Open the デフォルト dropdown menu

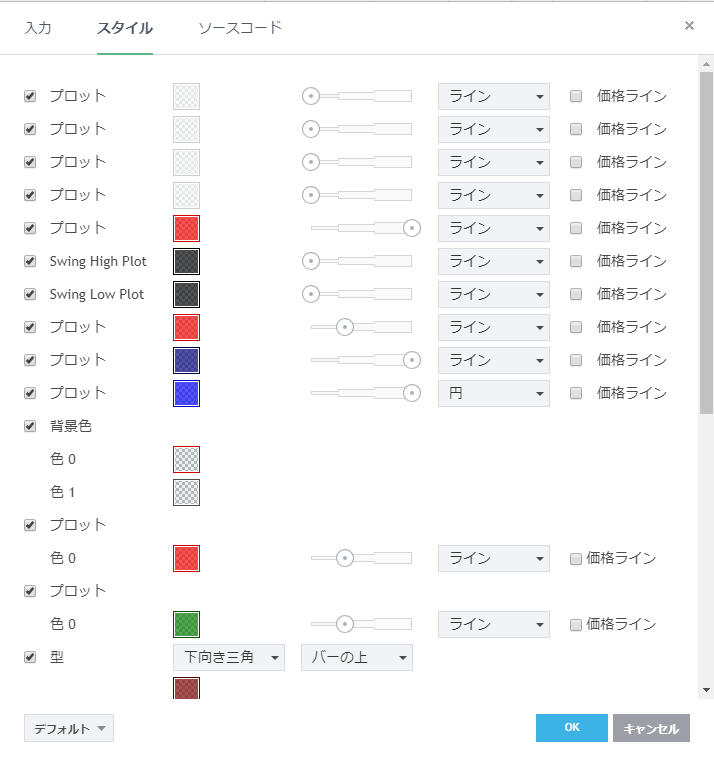tap(69, 729)
